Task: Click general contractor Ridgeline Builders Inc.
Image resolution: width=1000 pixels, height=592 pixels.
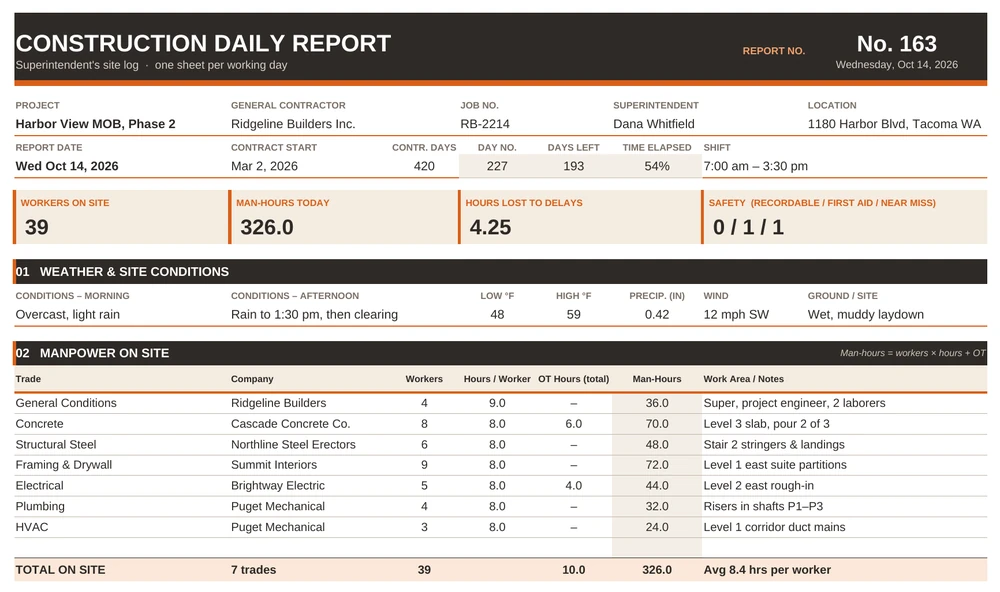Action: click(x=293, y=124)
